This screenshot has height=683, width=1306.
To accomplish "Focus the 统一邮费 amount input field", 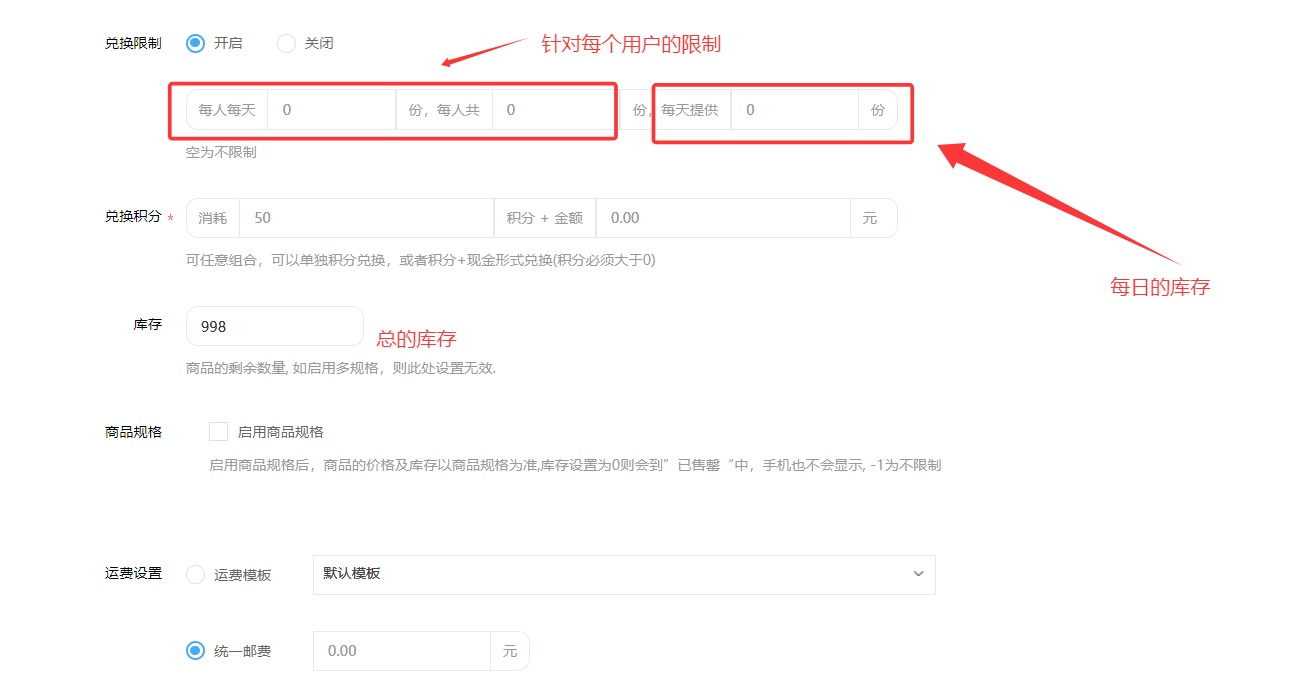I will click(402, 651).
